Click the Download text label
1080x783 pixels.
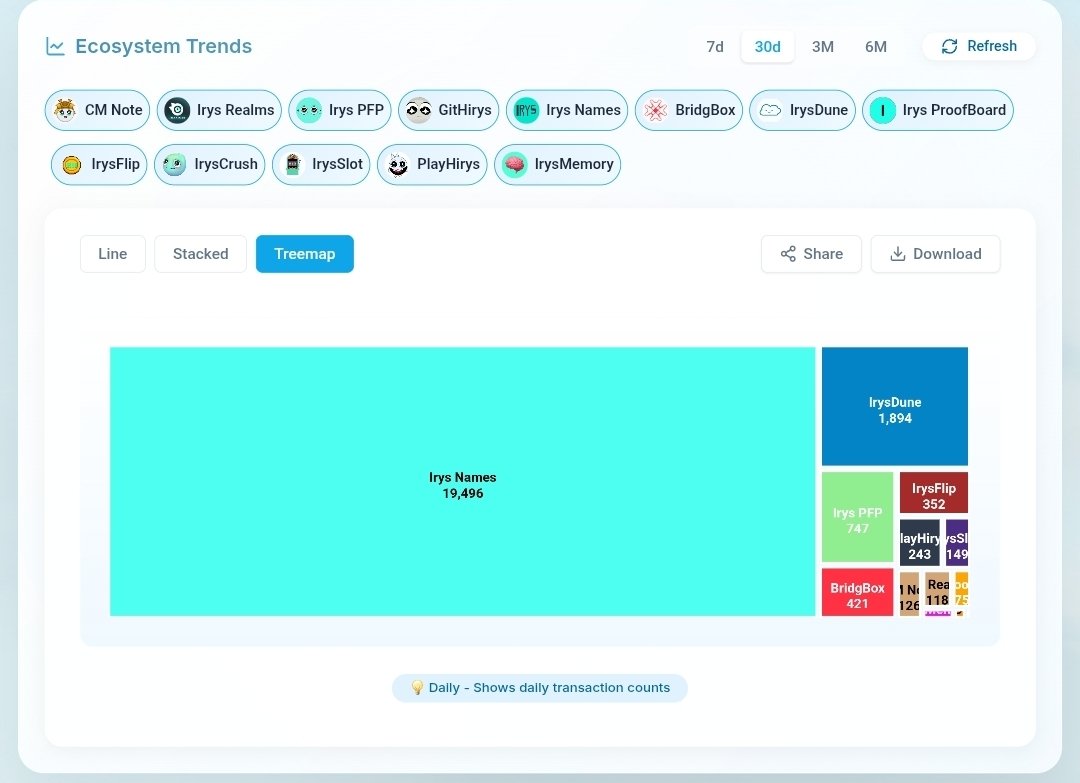[x=947, y=254]
